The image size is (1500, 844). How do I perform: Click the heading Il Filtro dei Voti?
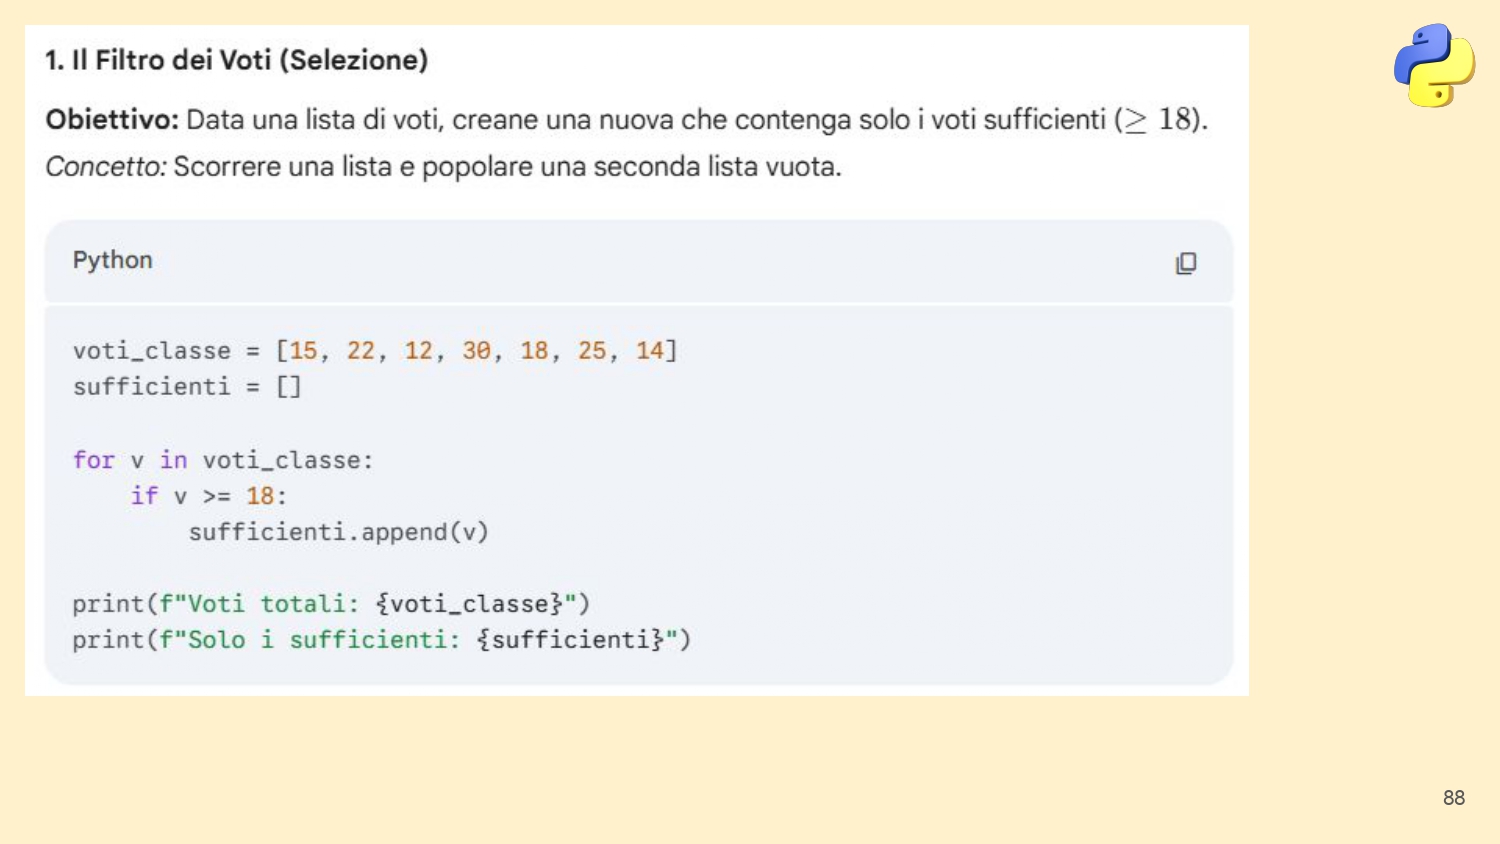[x=236, y=60]
